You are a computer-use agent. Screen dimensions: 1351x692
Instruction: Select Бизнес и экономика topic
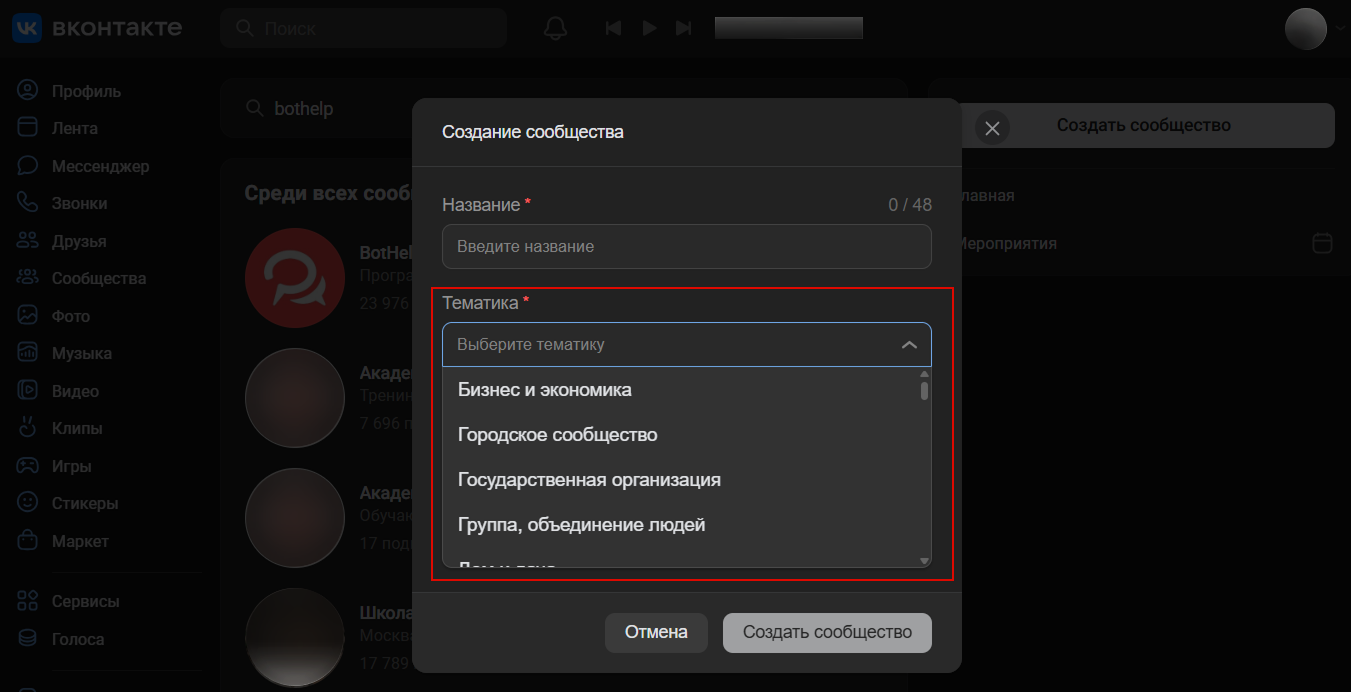click(544, 390)
